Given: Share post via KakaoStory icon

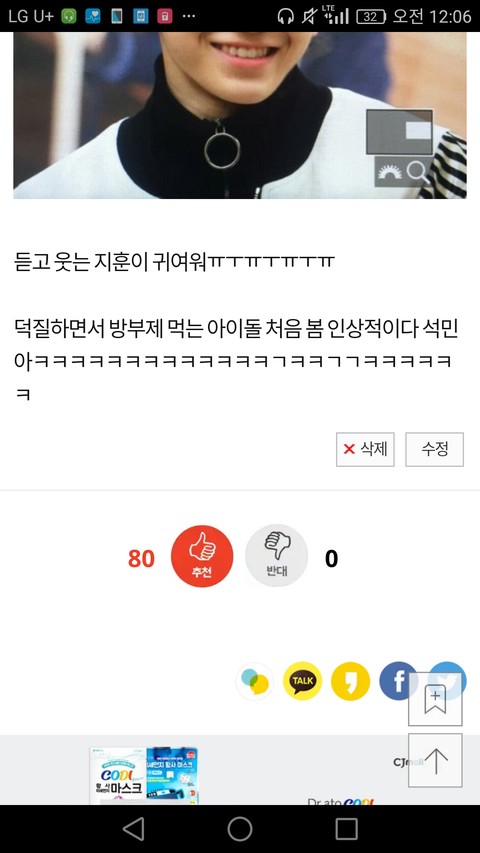Looking at the screenshot, I should pos(350,681).
